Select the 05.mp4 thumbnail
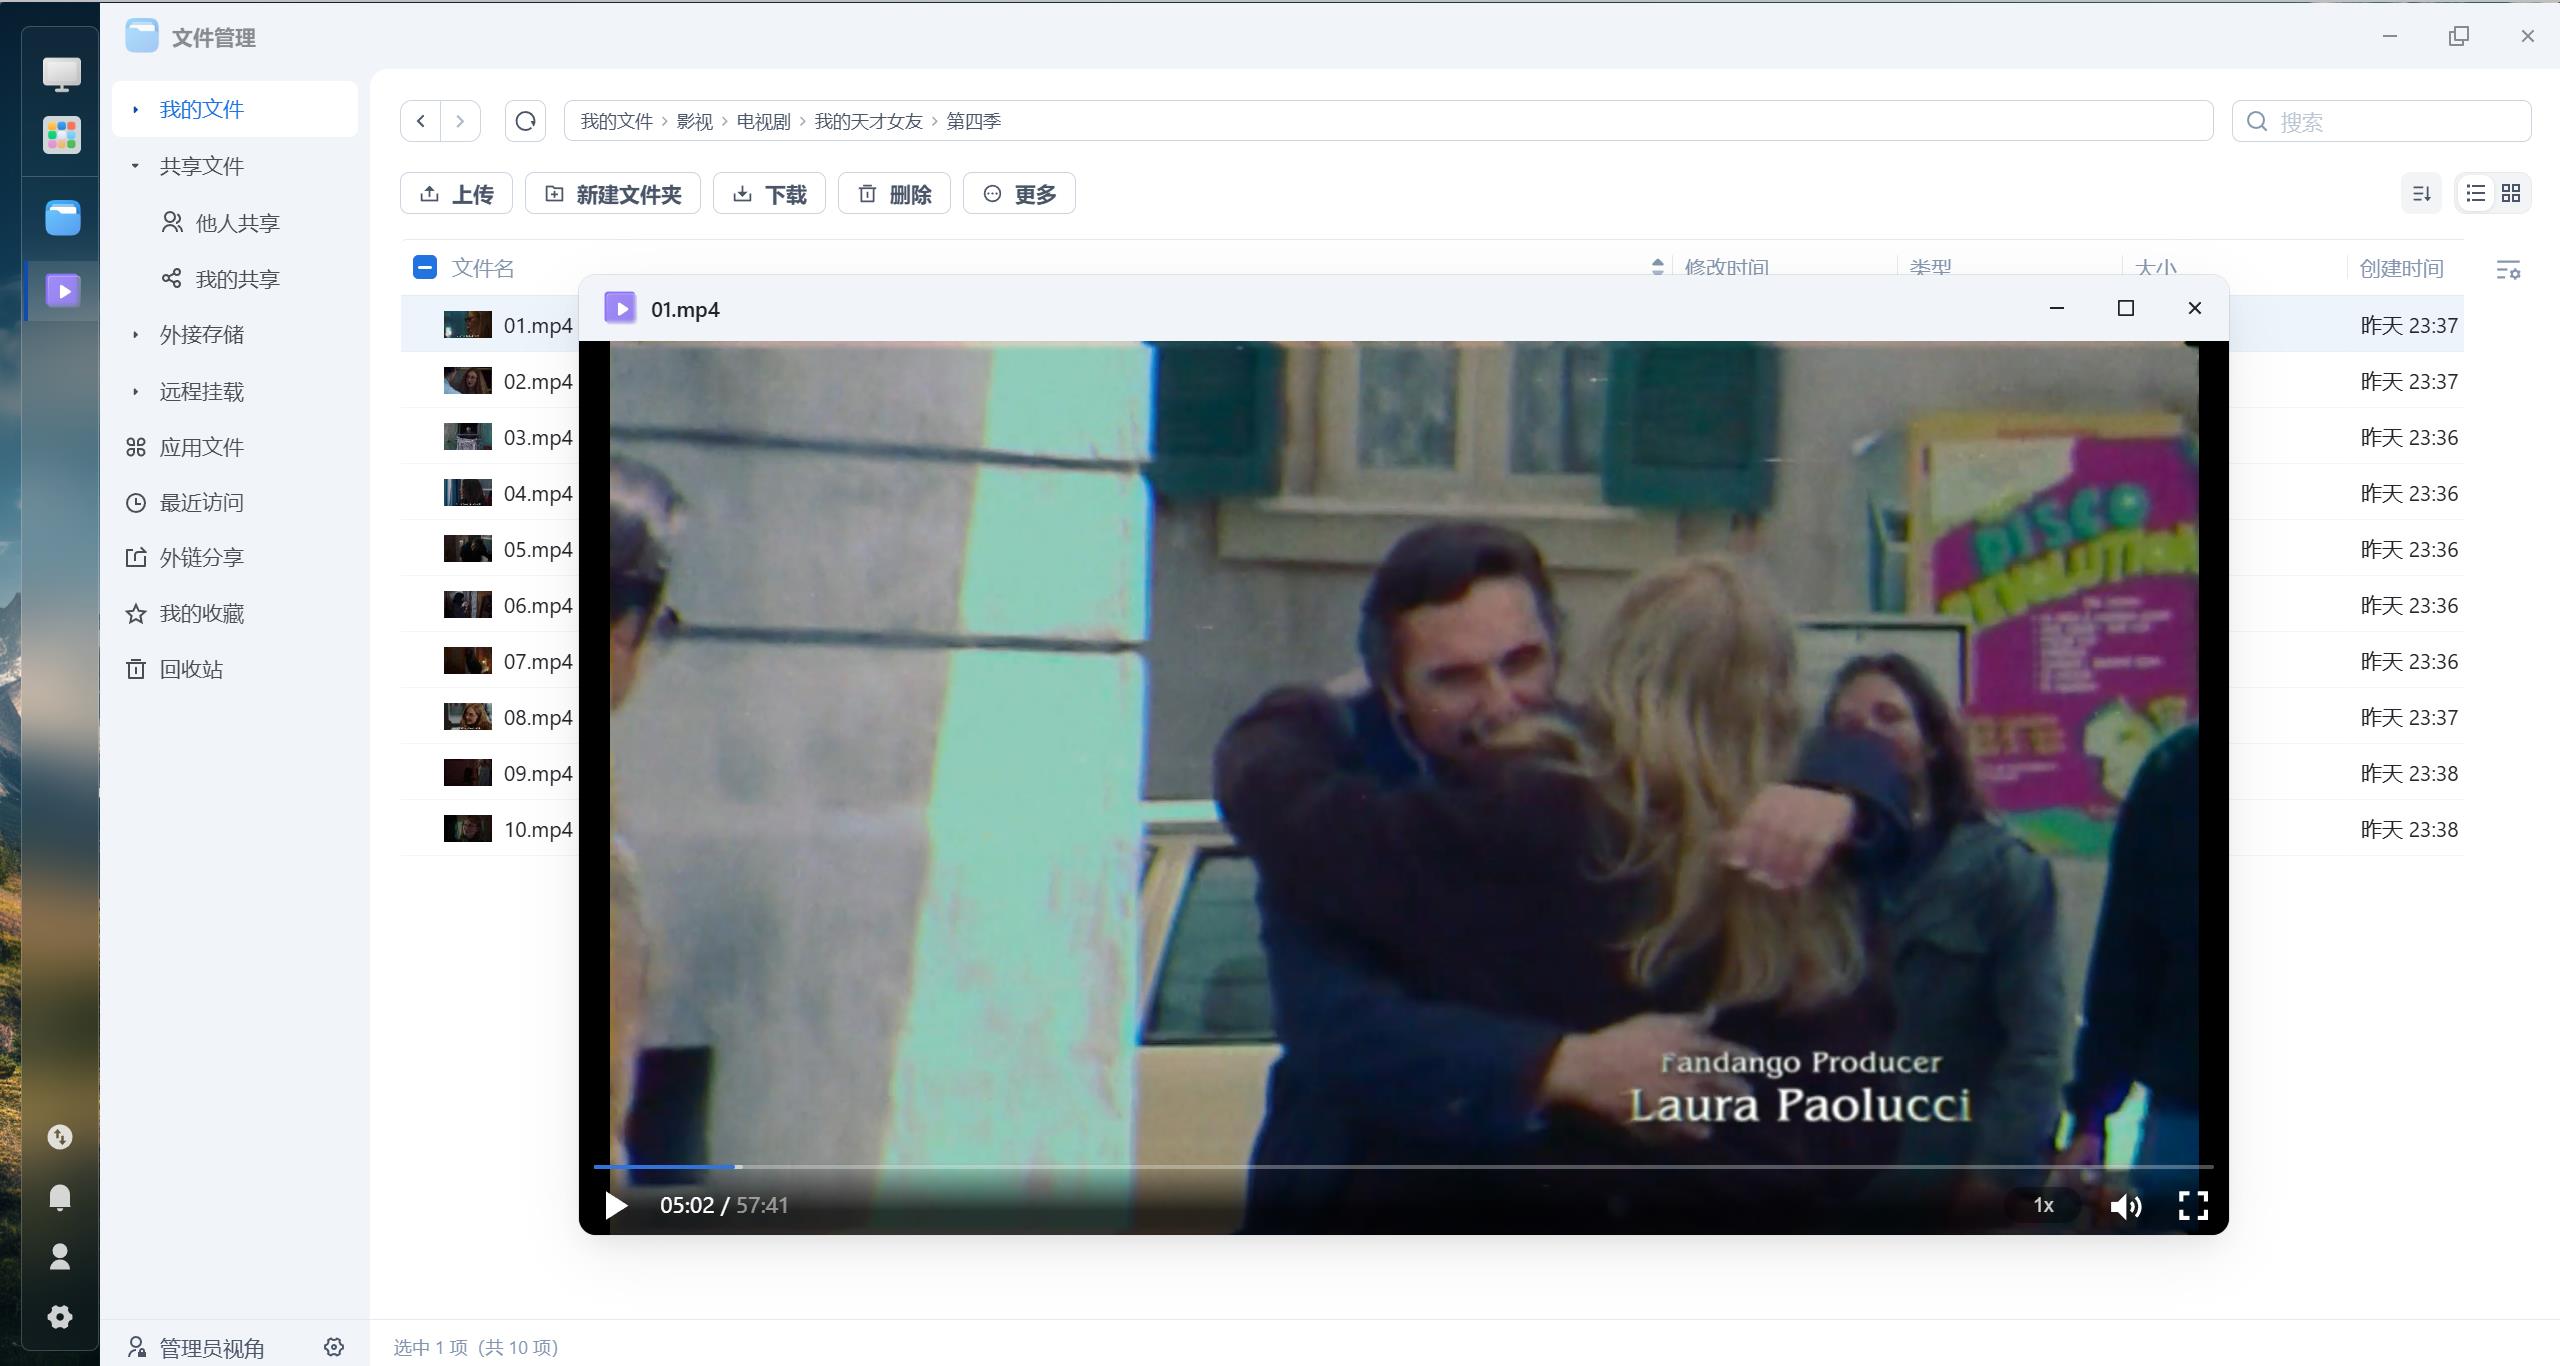 click(x=467, y=549)
